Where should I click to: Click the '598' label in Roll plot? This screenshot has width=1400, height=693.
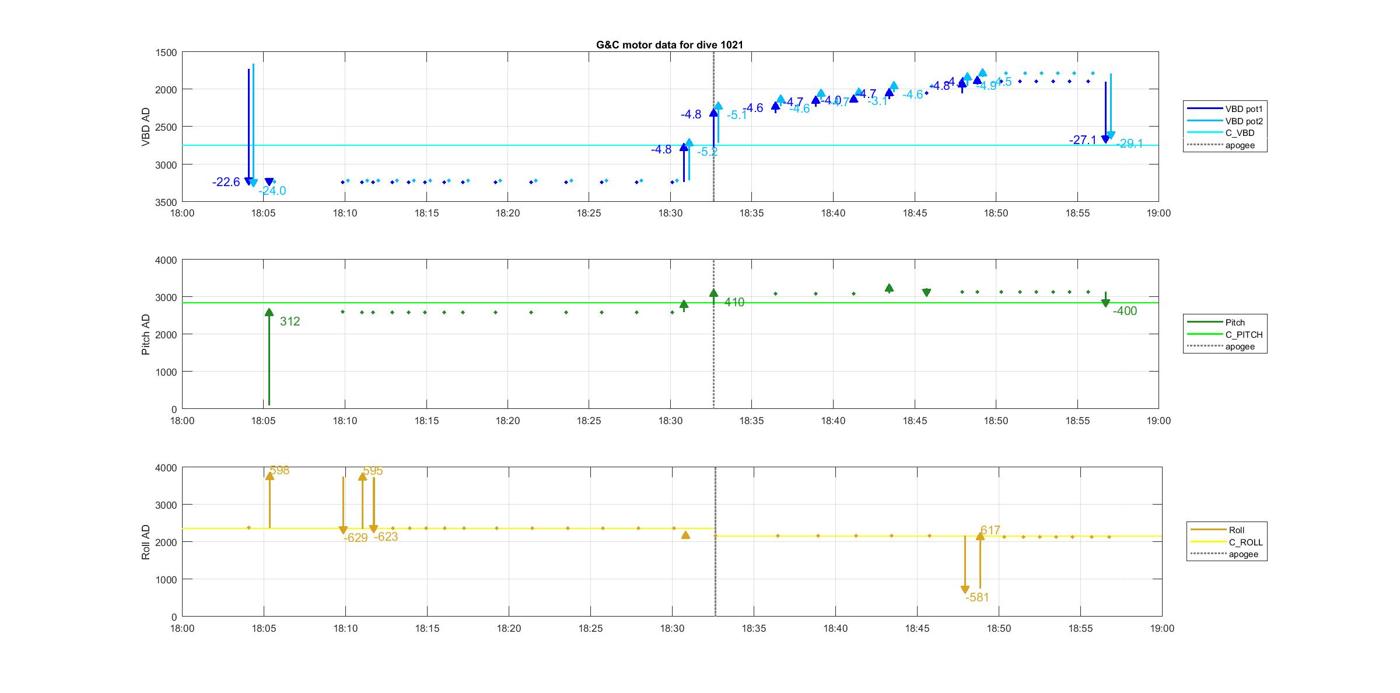click(279, 470)
